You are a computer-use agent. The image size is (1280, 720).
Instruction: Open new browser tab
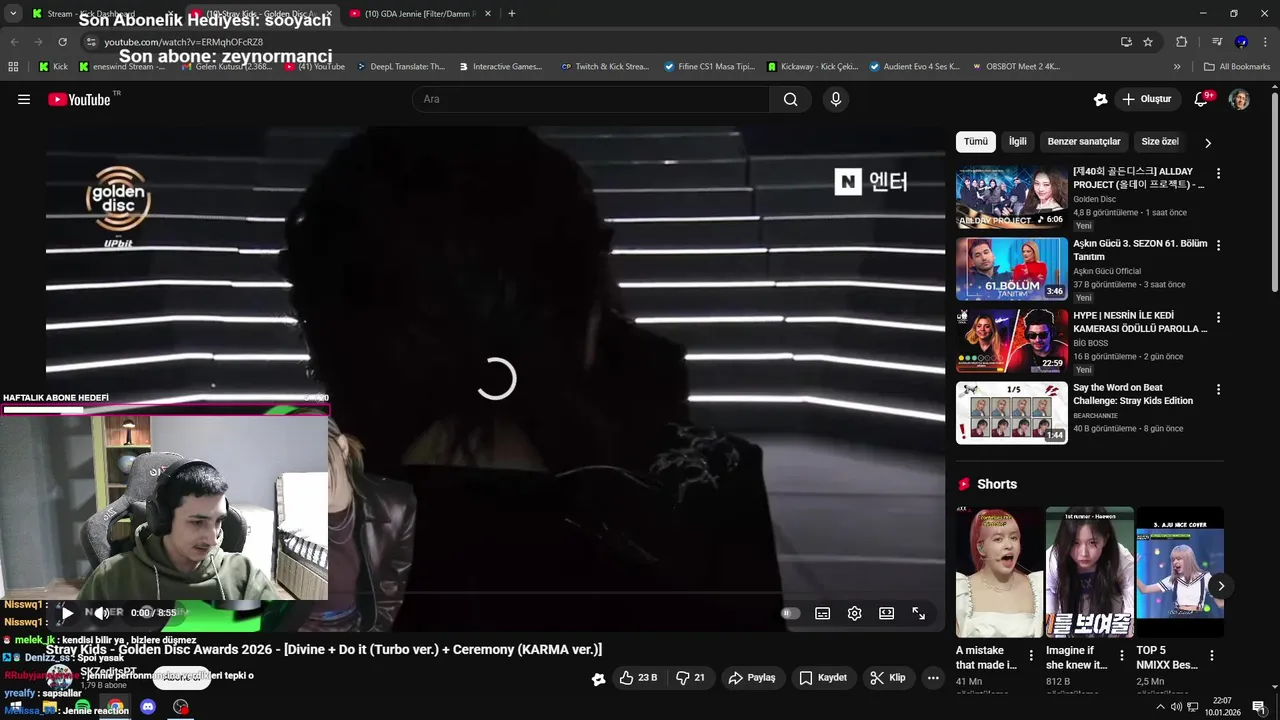pos(512,14)
